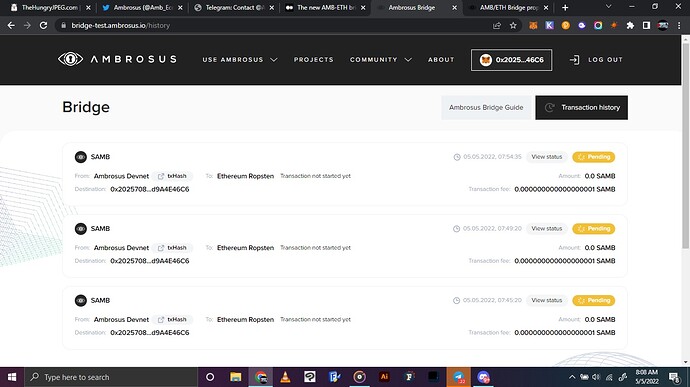Open the Windows Start menu
The image size is (690, 387).
click(12, 377)
